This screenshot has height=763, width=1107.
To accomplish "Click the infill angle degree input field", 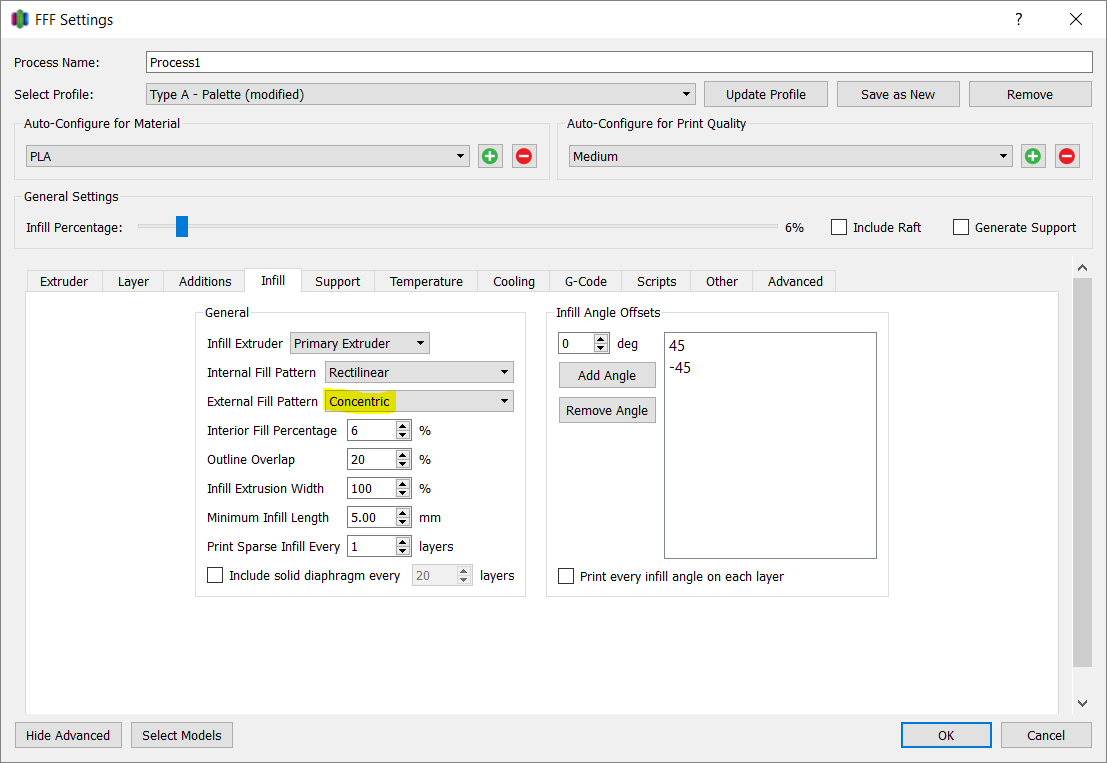I will tap(576, 343).
